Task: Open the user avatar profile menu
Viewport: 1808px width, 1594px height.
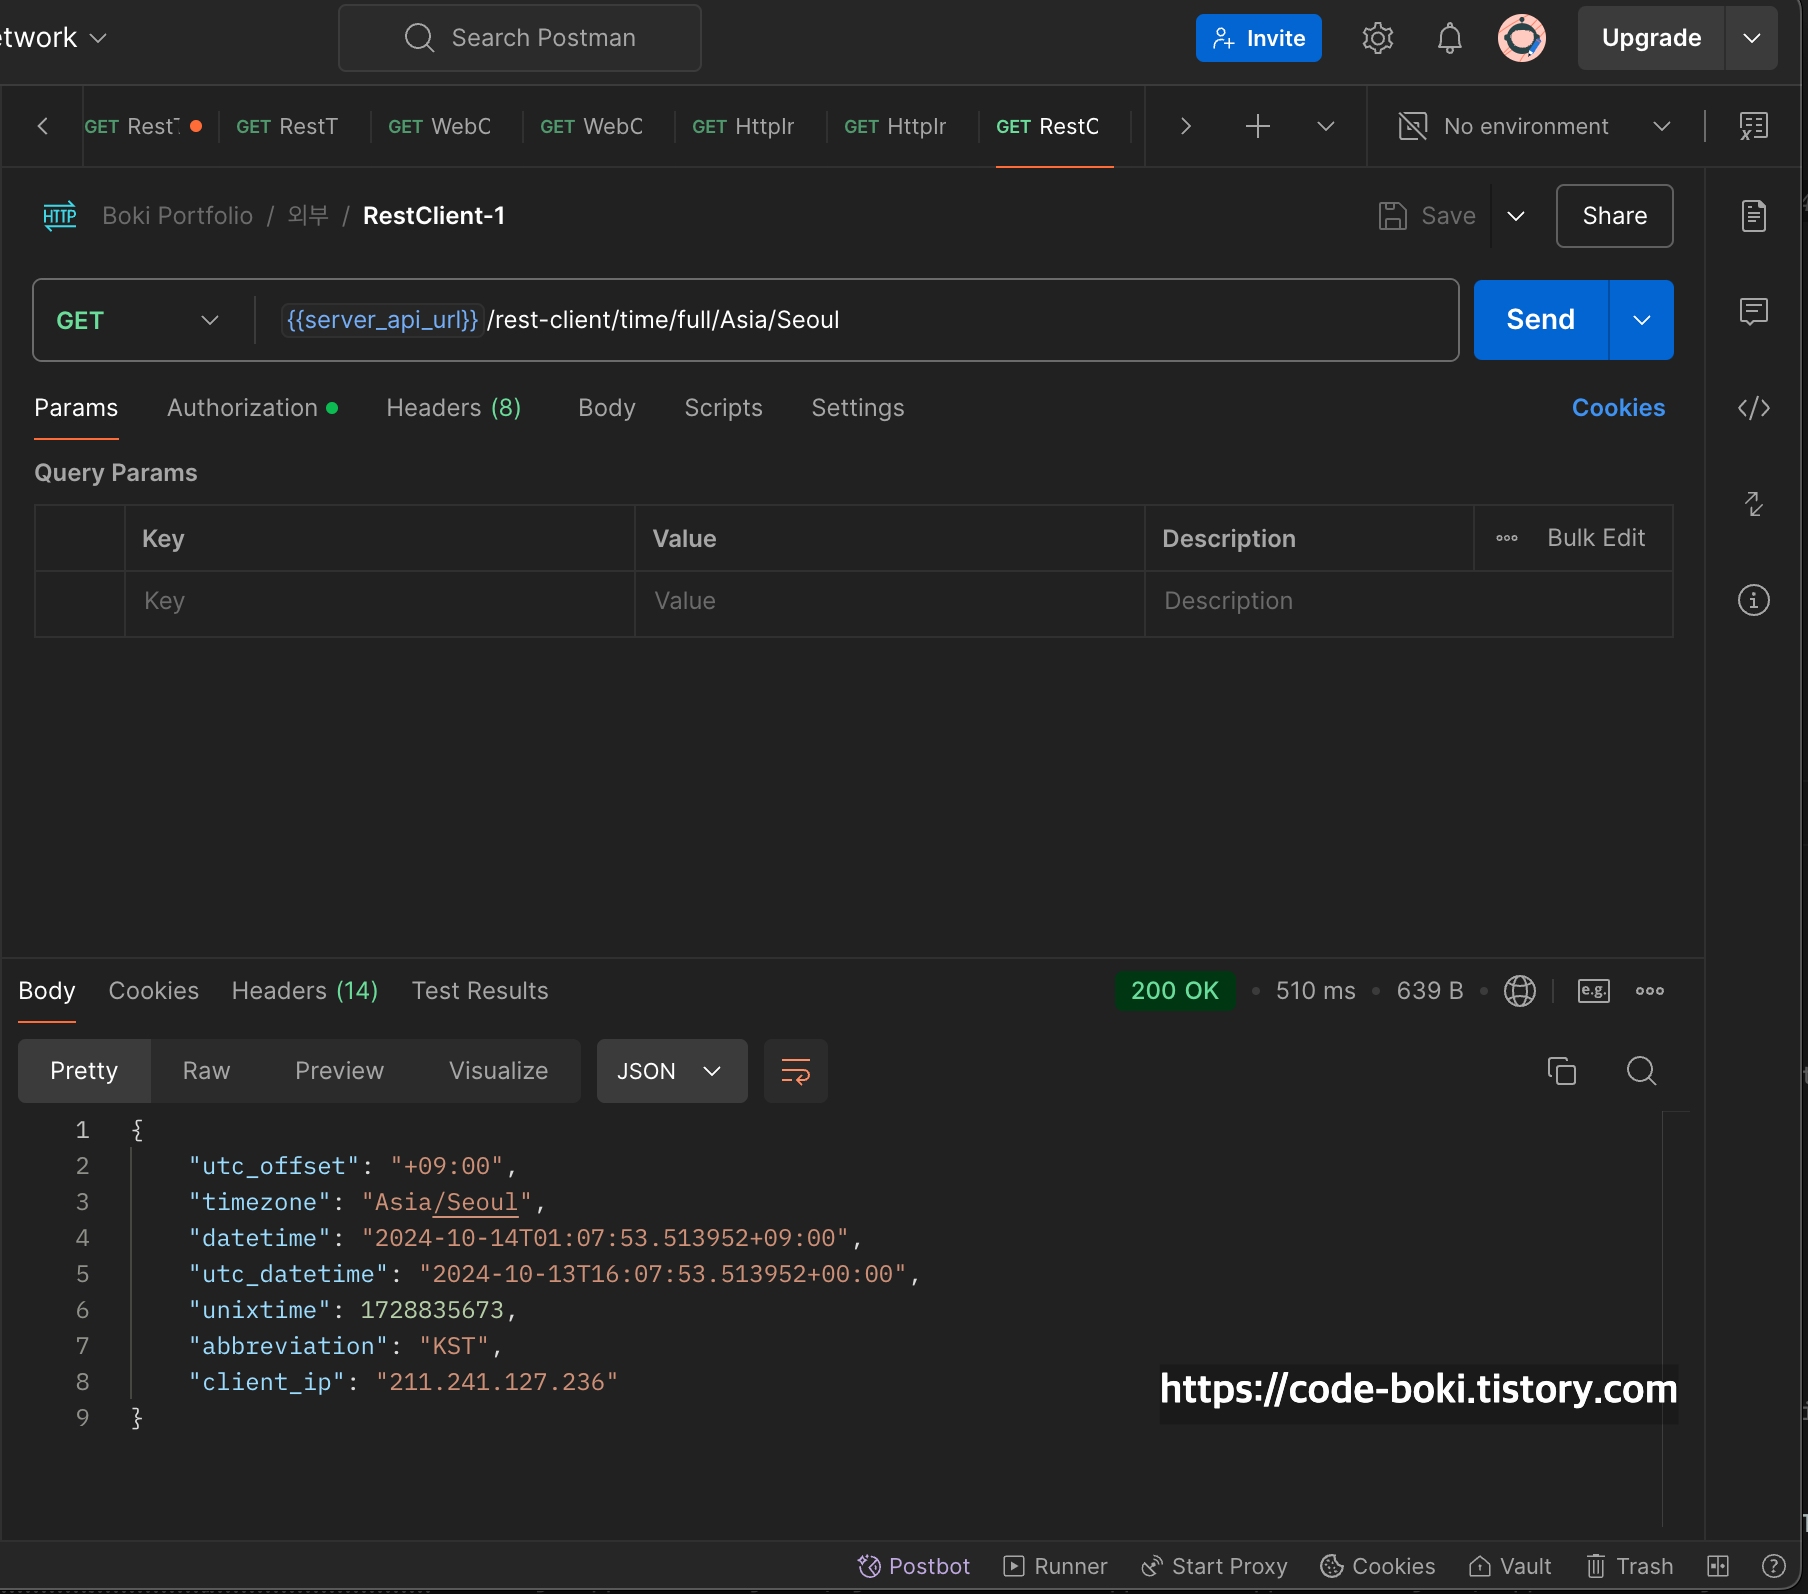Action: [x=1521, y=38]
